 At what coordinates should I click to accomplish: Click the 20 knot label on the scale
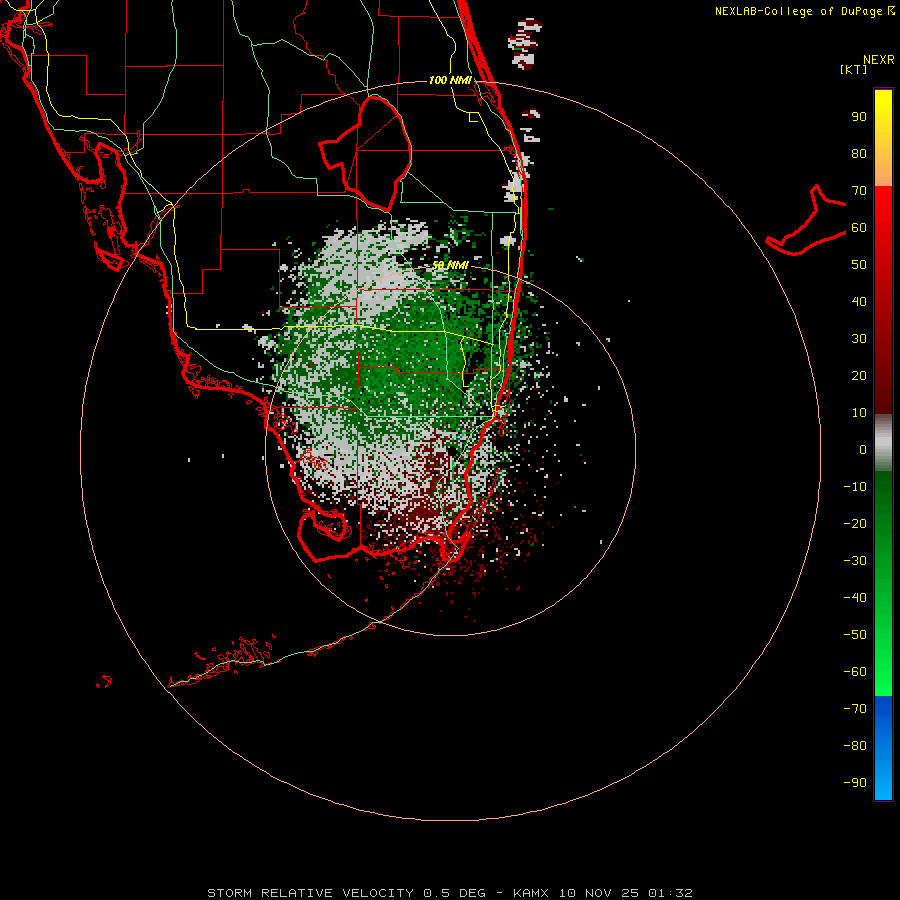[859, 375]
